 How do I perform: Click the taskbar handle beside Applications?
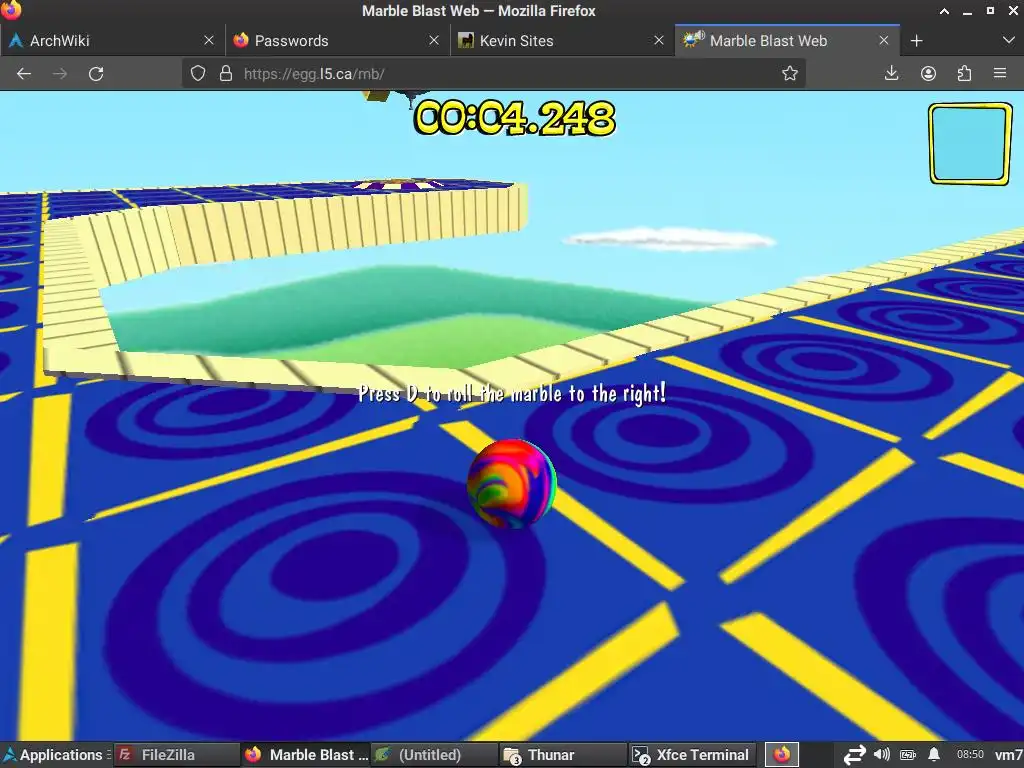pos(109,755)
